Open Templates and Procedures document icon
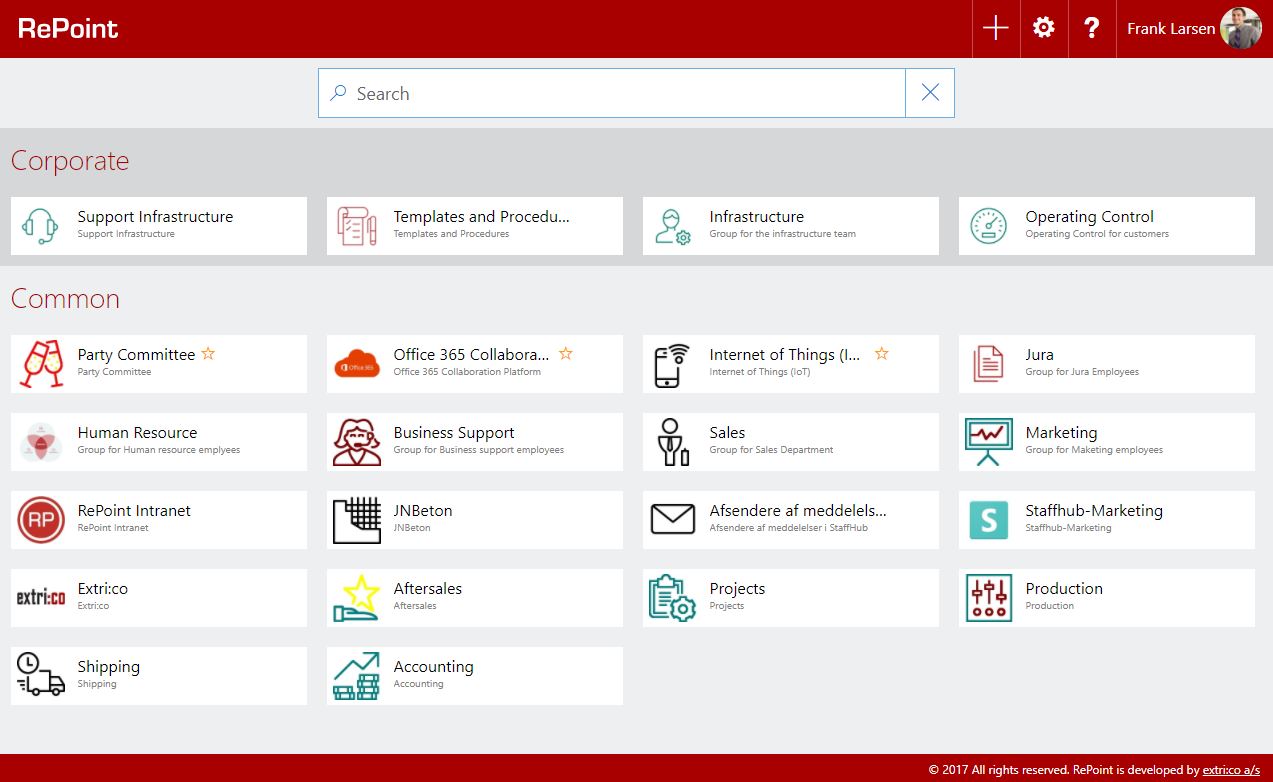 [x=357, y=226]
